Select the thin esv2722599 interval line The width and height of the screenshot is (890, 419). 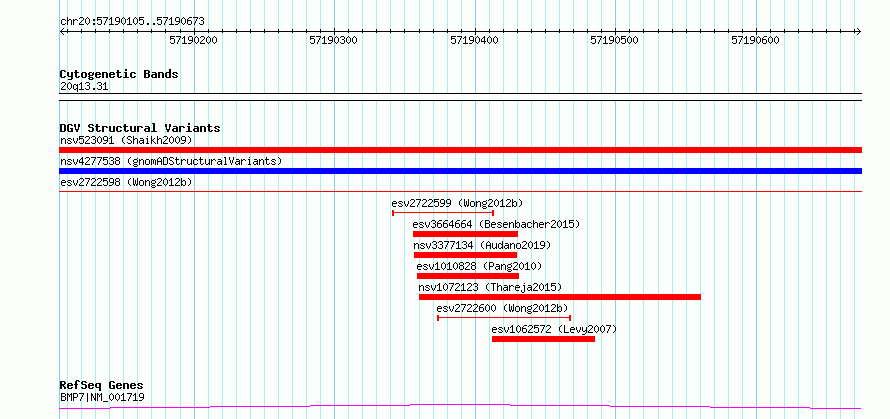click(443, 213)
